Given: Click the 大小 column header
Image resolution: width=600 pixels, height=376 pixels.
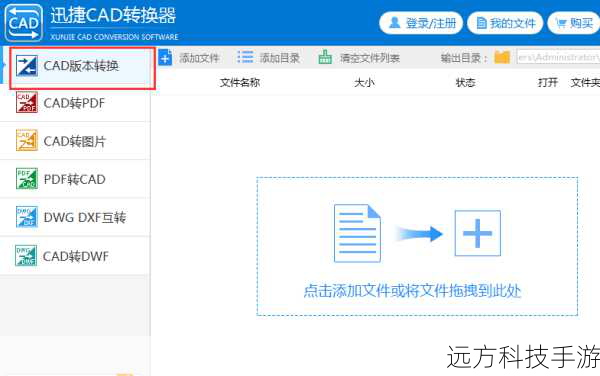Looking at the screenshot, I should click(x=364, y=83).
